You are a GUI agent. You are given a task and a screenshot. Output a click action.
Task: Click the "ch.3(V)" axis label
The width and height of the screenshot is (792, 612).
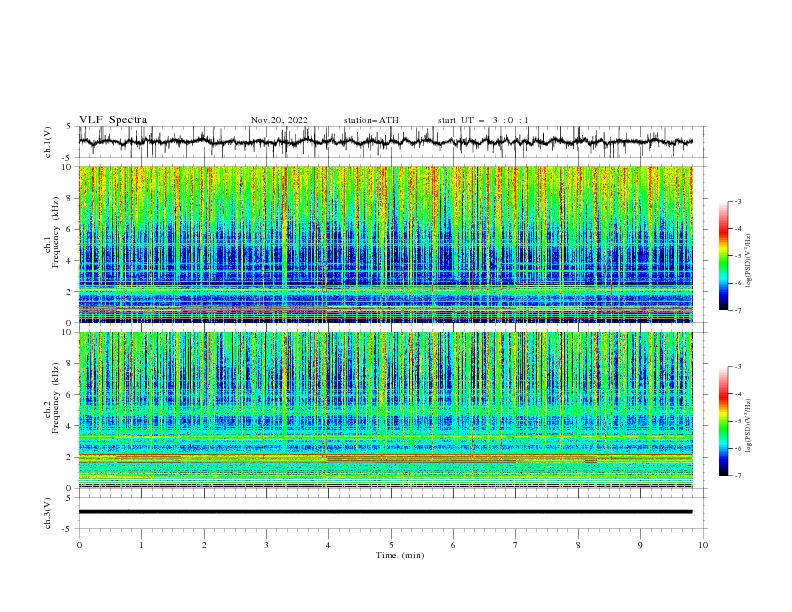point(48,513)
